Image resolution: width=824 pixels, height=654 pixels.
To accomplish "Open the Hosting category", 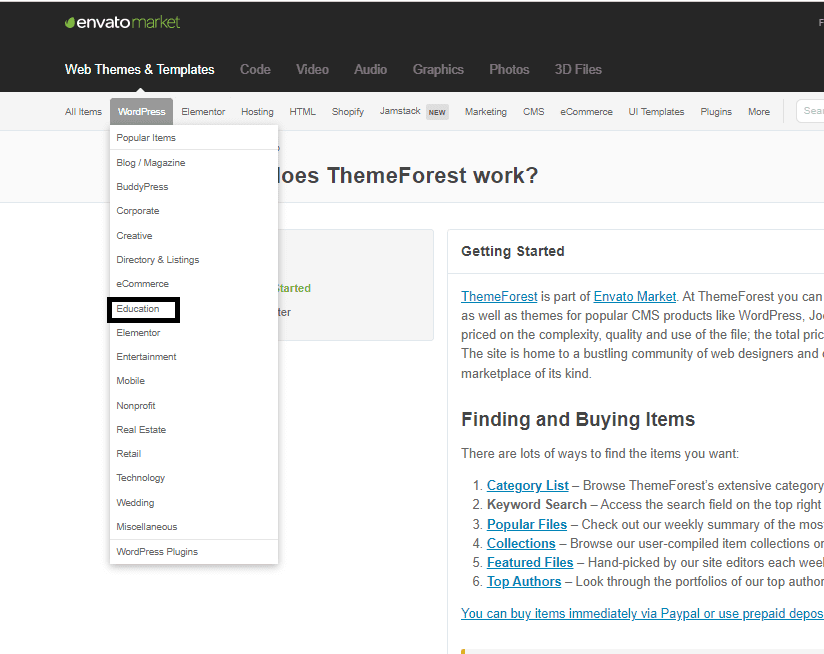I will (x=257, y=111).
